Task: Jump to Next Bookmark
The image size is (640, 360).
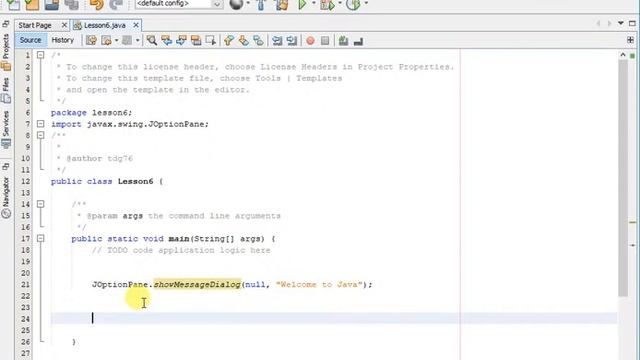Action: [244, 40]
